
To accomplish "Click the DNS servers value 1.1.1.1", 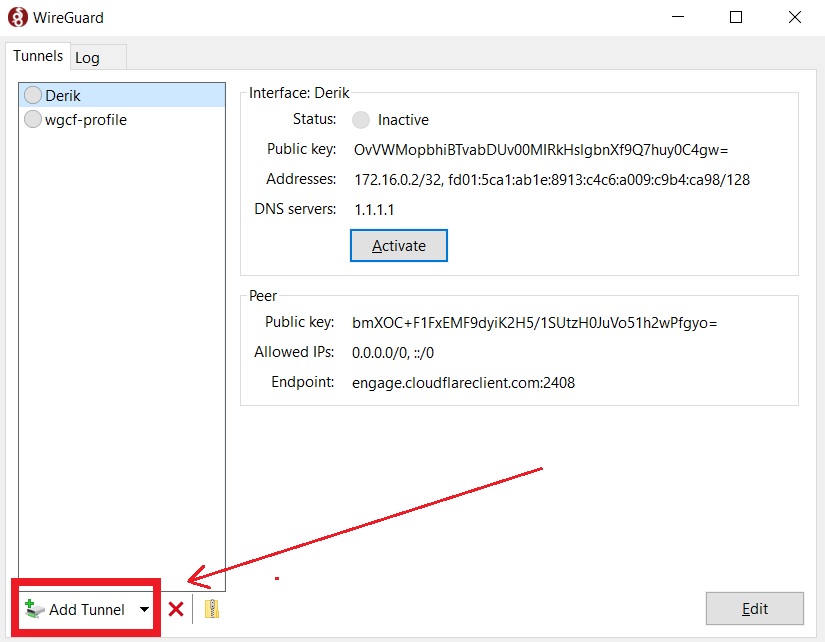I will point(375,210).
